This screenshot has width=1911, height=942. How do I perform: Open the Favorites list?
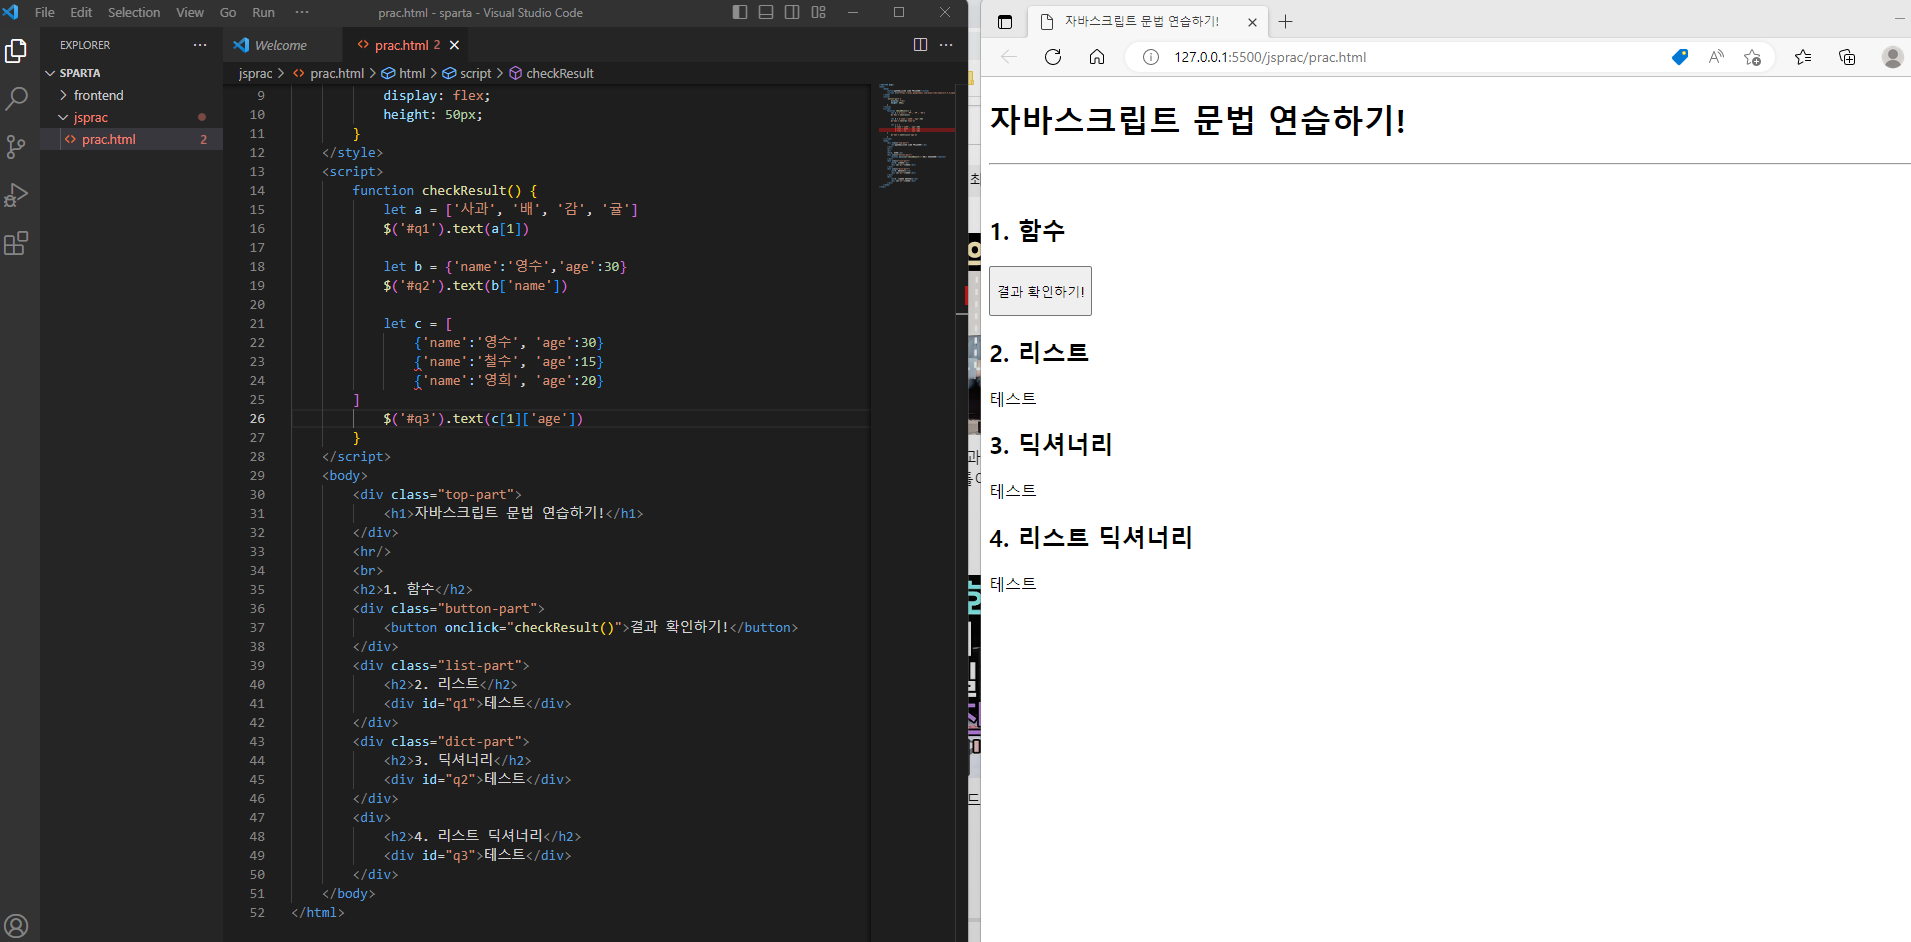pos(1803,57)
